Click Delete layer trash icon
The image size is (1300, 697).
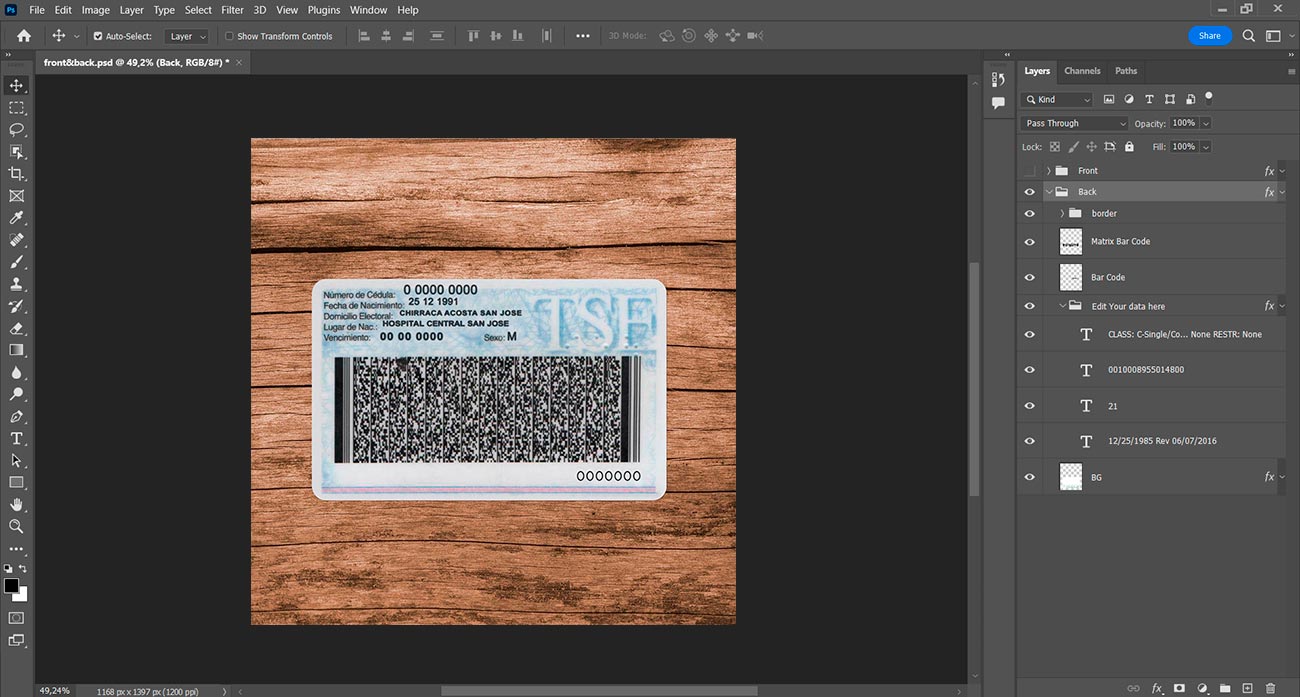coord(1271,688)
